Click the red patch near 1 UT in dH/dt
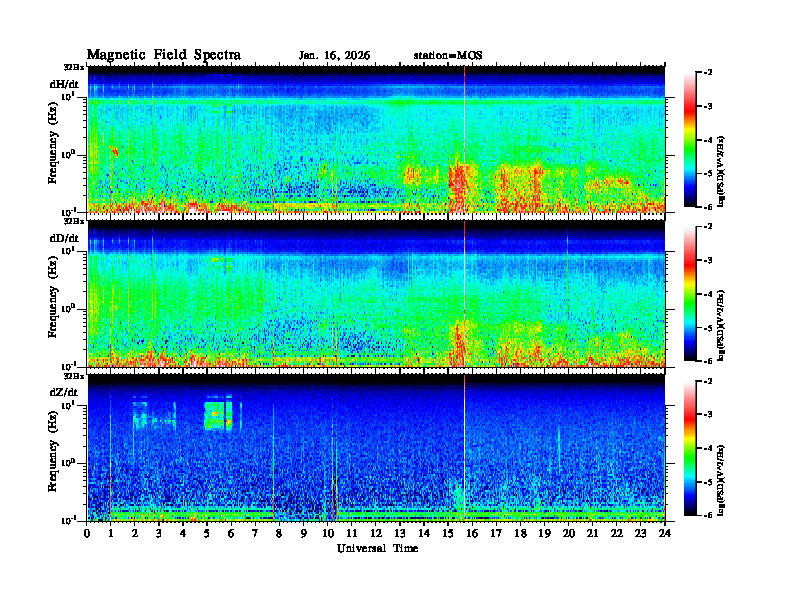The width and height of the screenshot is (792, 612). 114,151
